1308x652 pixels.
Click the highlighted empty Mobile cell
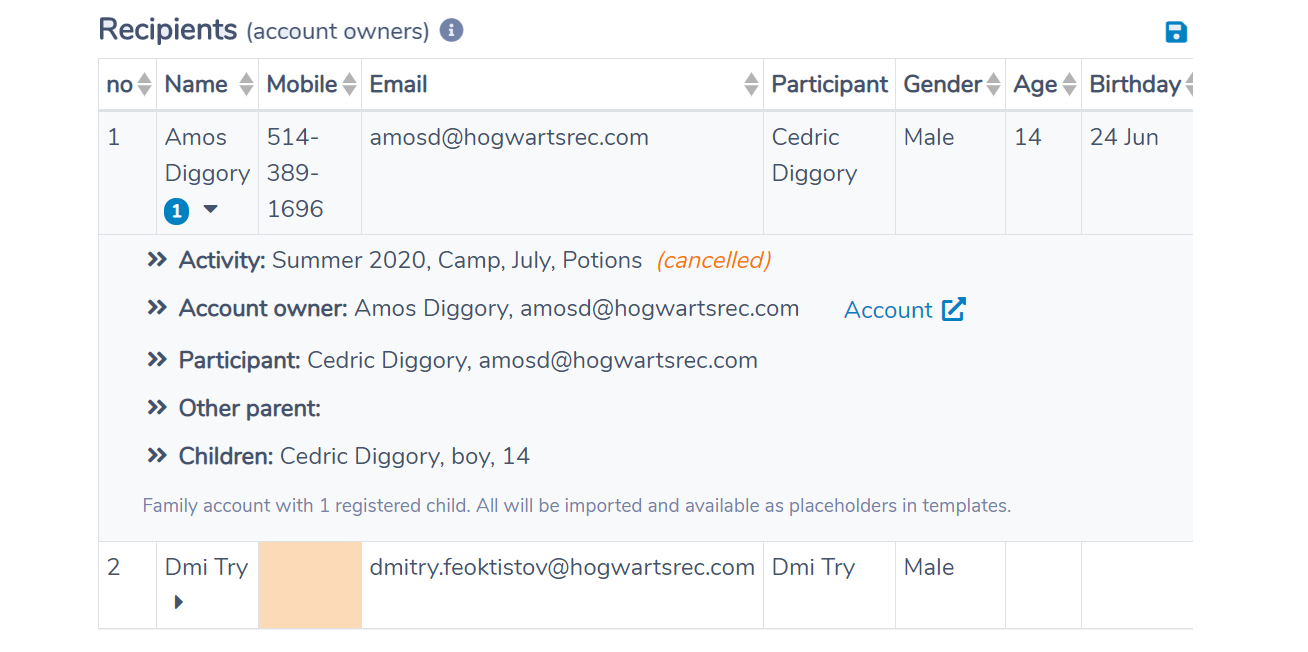pos(310,585)
